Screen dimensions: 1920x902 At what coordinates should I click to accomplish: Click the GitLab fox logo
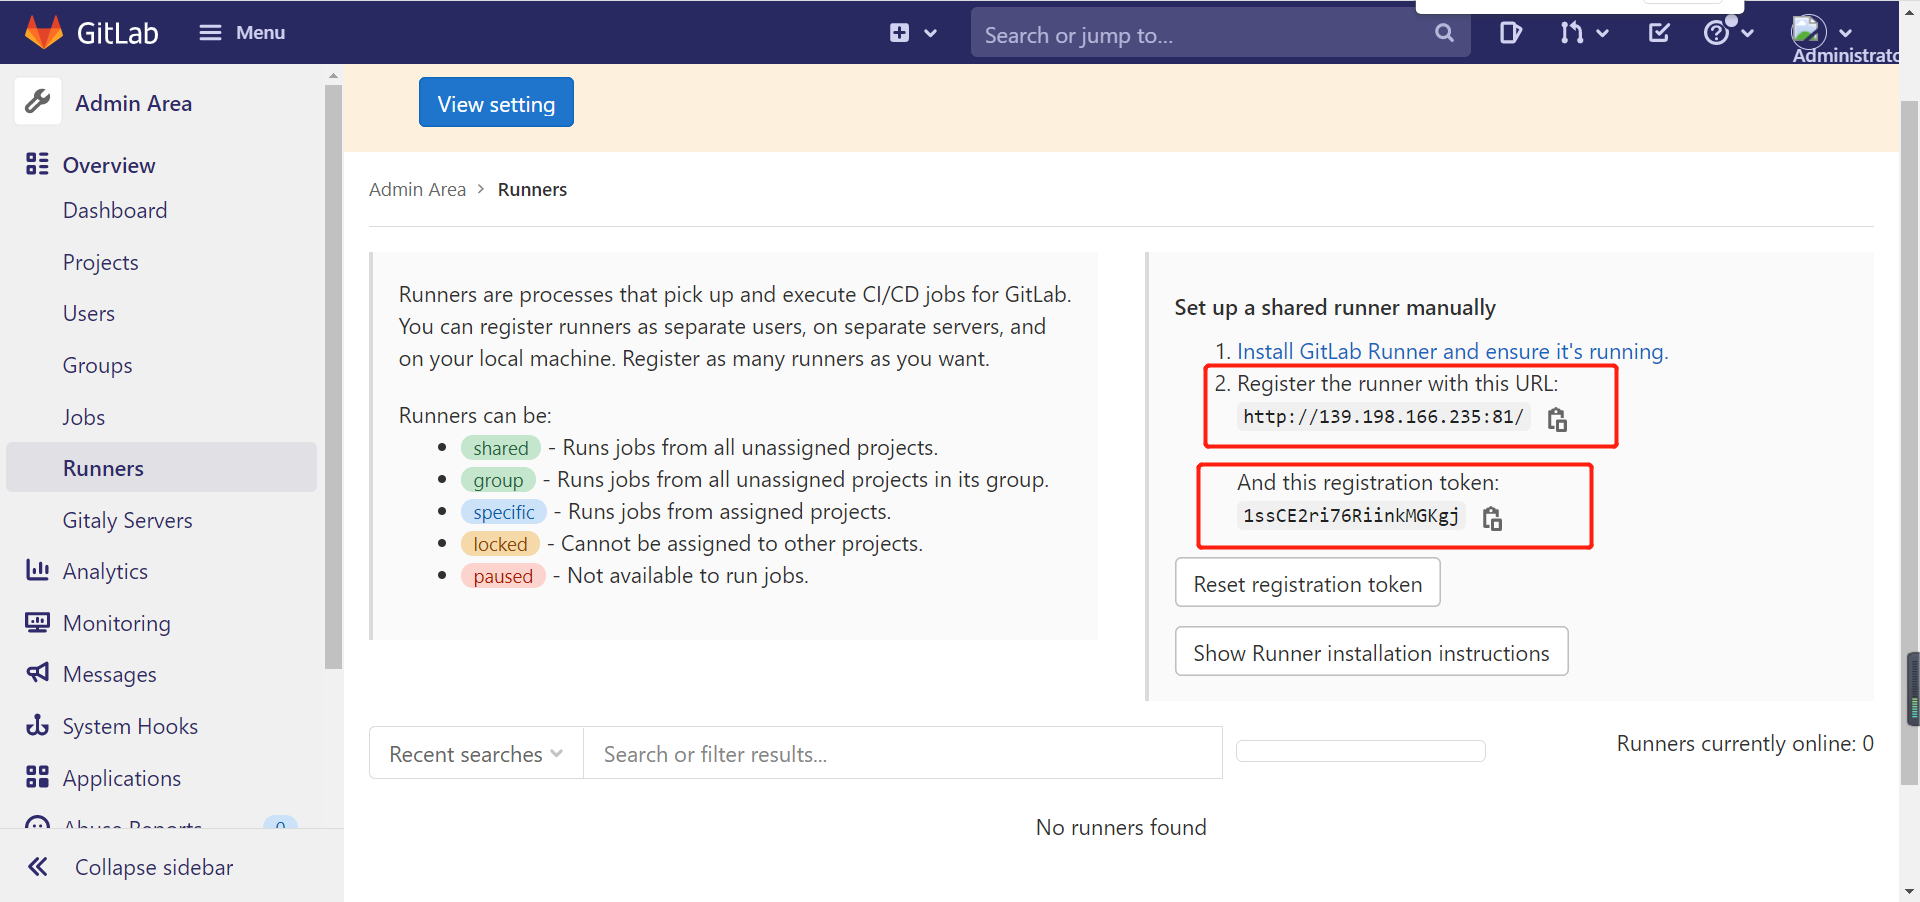(43, 32)
